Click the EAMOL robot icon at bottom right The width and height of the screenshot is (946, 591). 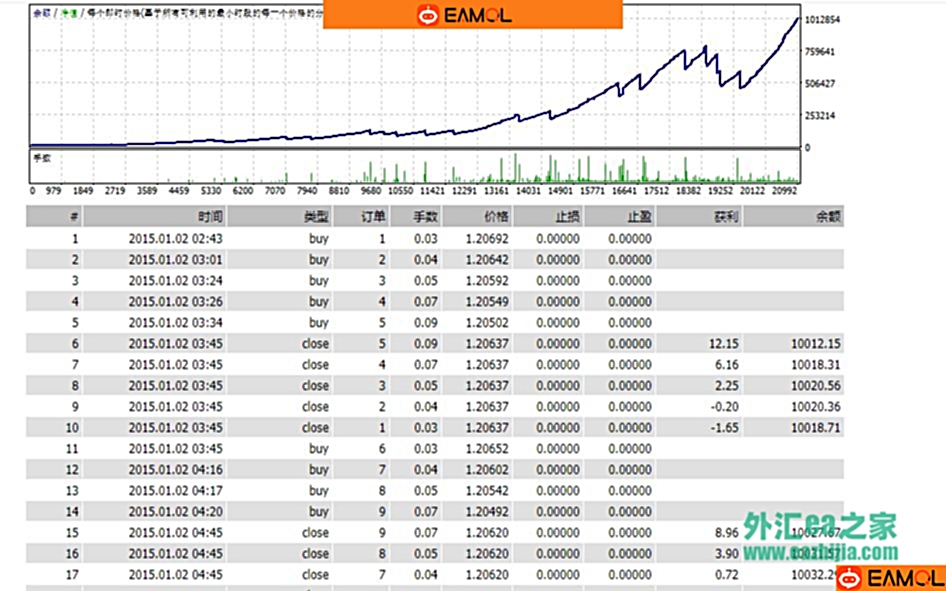(x=851, y=578)
